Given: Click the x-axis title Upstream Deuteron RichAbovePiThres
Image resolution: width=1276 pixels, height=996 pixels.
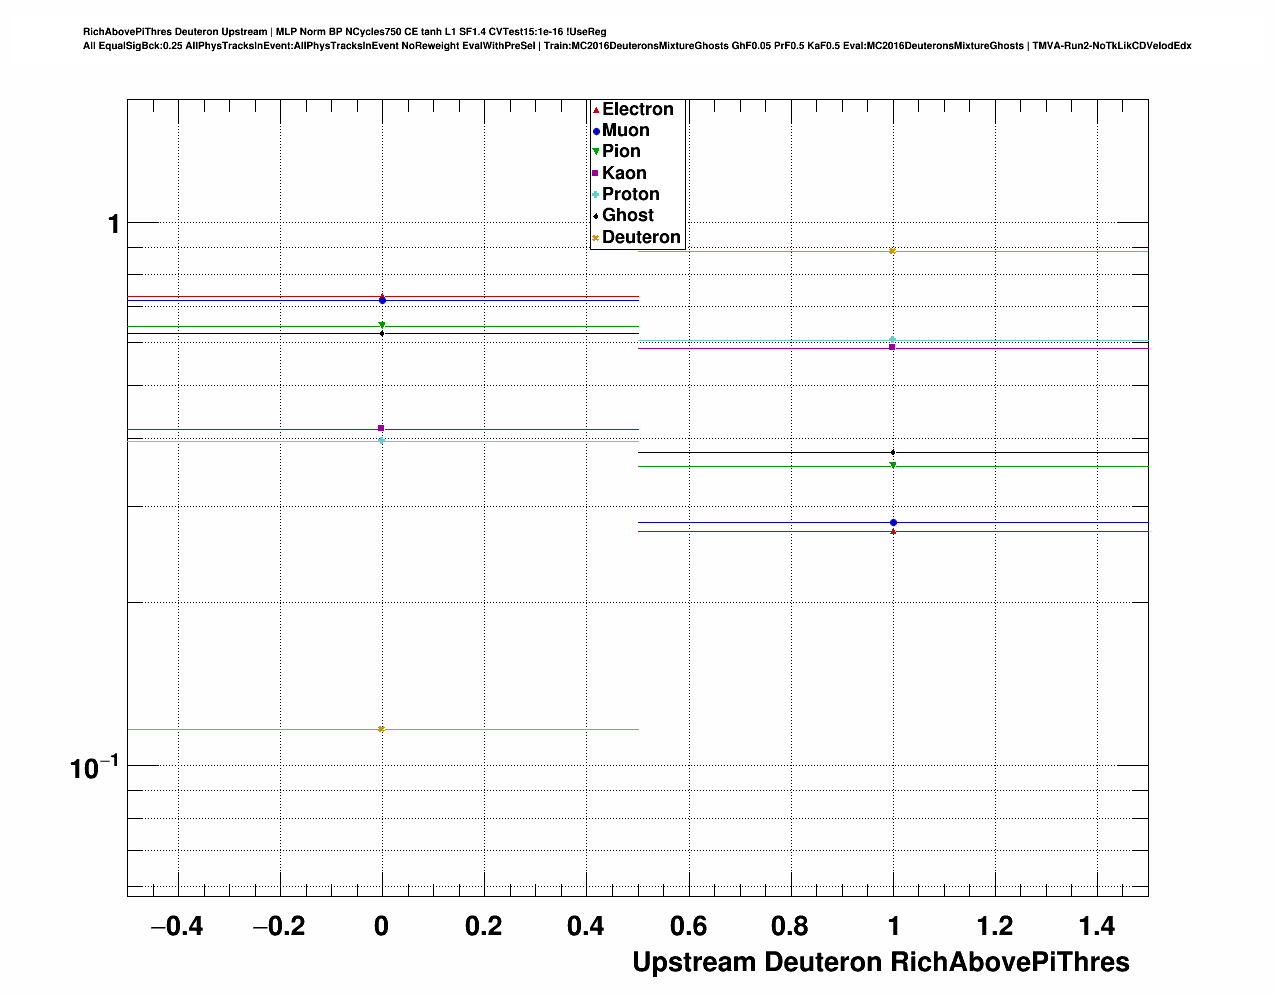Looking at the screenshot, I should pos(880,962).
